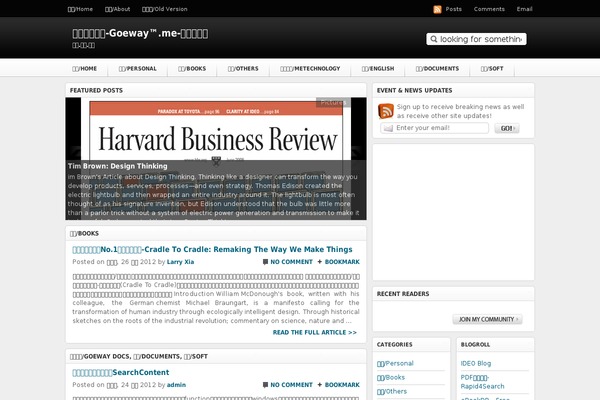Open the Posts feed link
Image resolution: width=600 pixels, height=400 pixels.
click(453, 9)
